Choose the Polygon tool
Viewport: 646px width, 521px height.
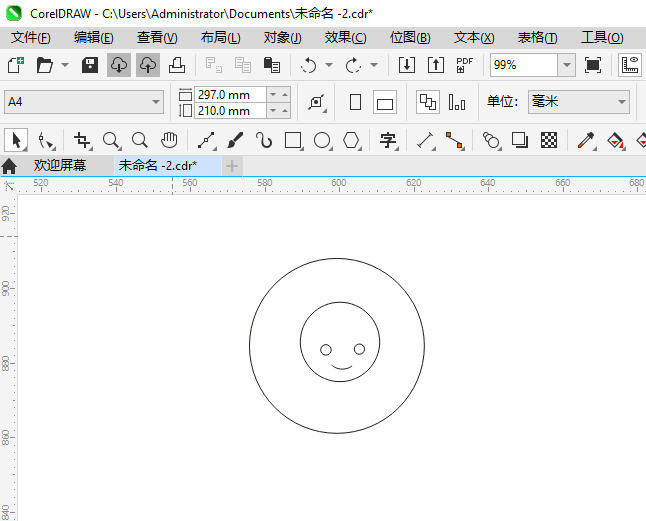point(351,140)
